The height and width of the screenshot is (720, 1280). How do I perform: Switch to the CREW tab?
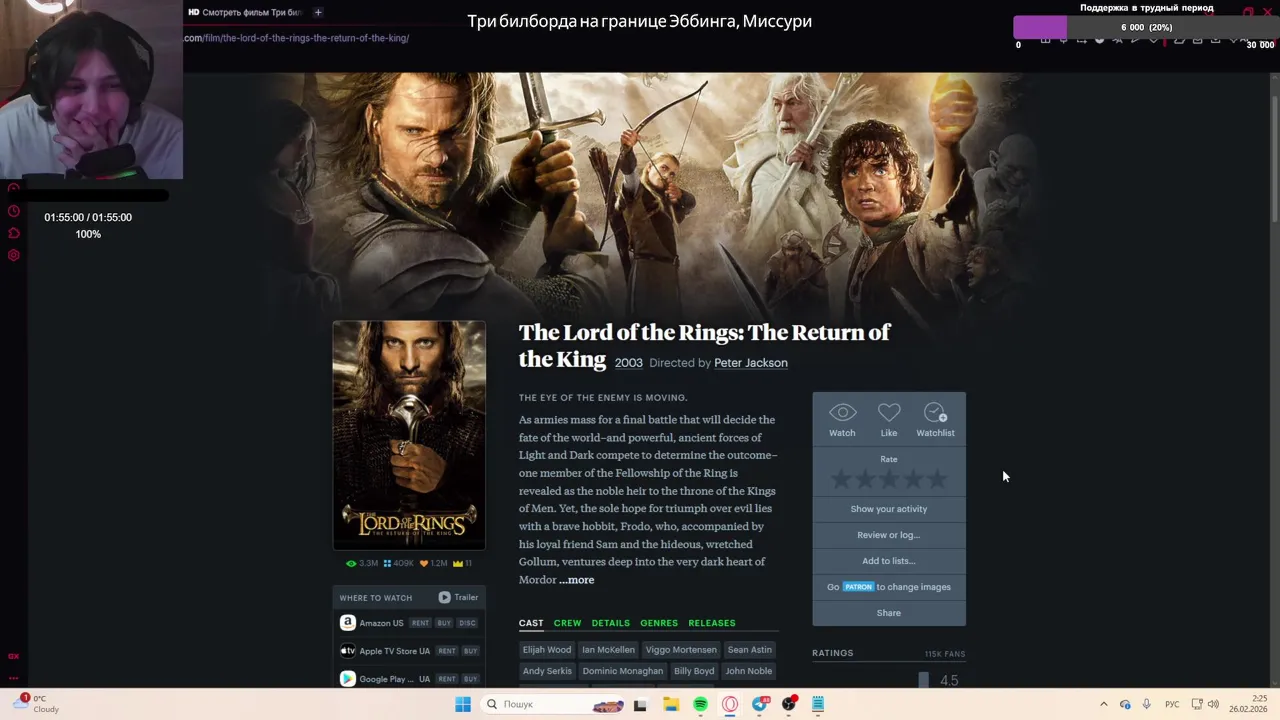(x=567, y=623)
